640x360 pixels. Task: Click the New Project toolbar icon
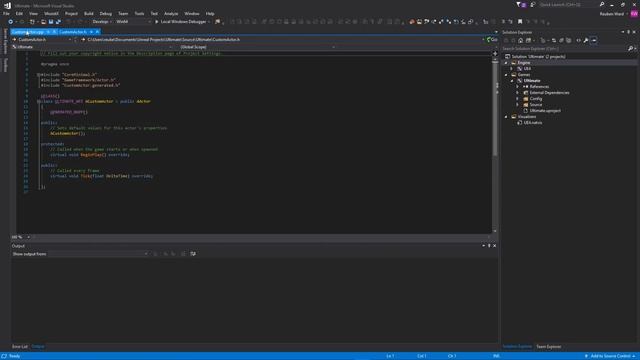[32, 22]
